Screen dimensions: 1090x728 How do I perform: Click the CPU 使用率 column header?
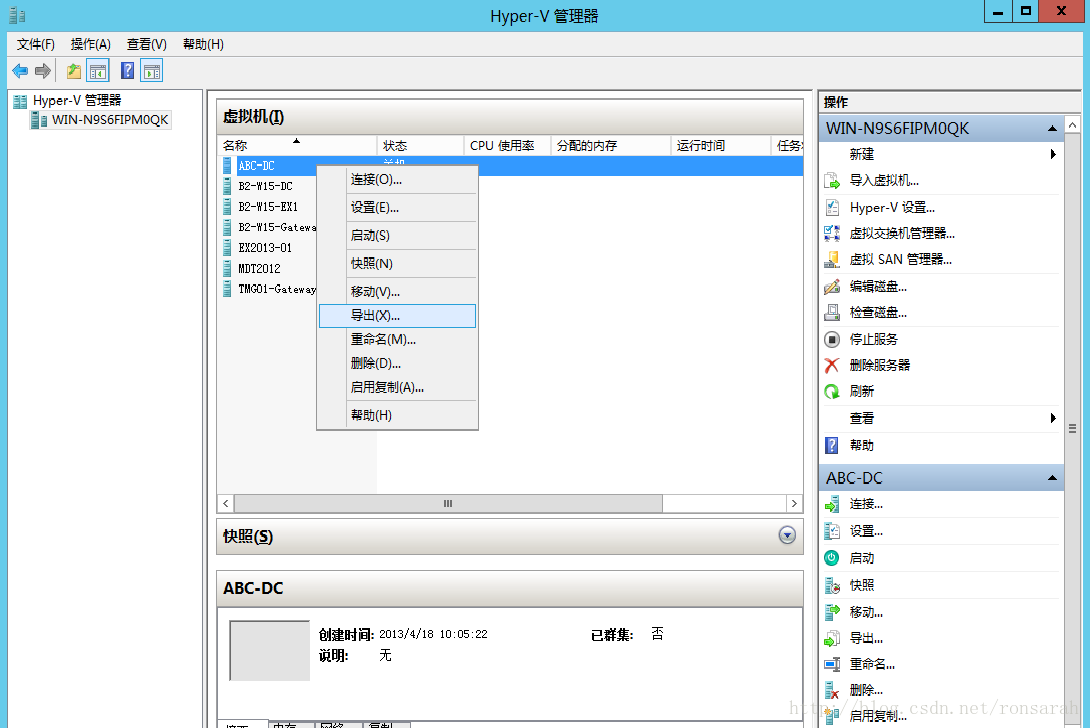tap(507, 145)
